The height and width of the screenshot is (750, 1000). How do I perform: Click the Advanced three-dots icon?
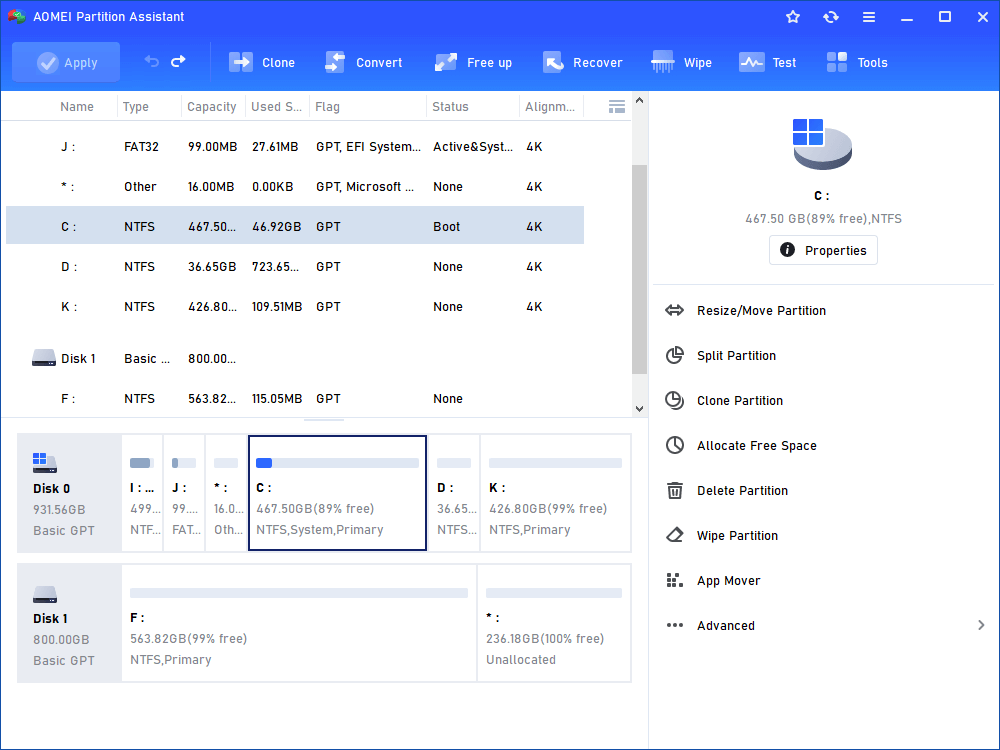pyautogui.click(x=675, y=625)
